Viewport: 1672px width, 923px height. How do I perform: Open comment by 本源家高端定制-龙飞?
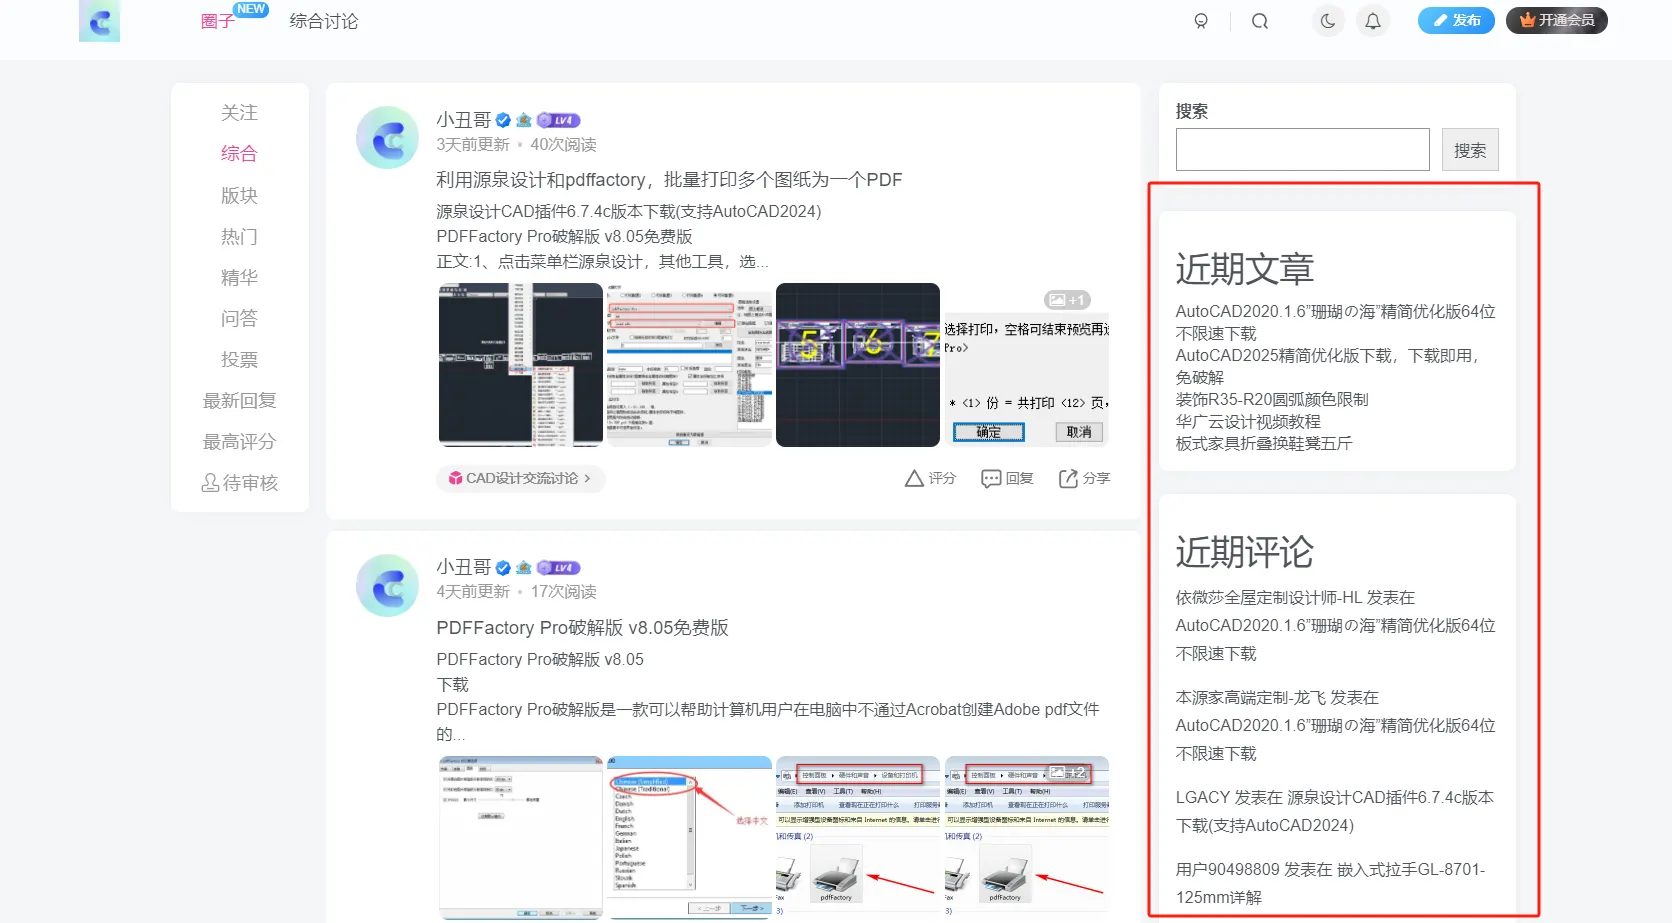[x=1335, y=725]
